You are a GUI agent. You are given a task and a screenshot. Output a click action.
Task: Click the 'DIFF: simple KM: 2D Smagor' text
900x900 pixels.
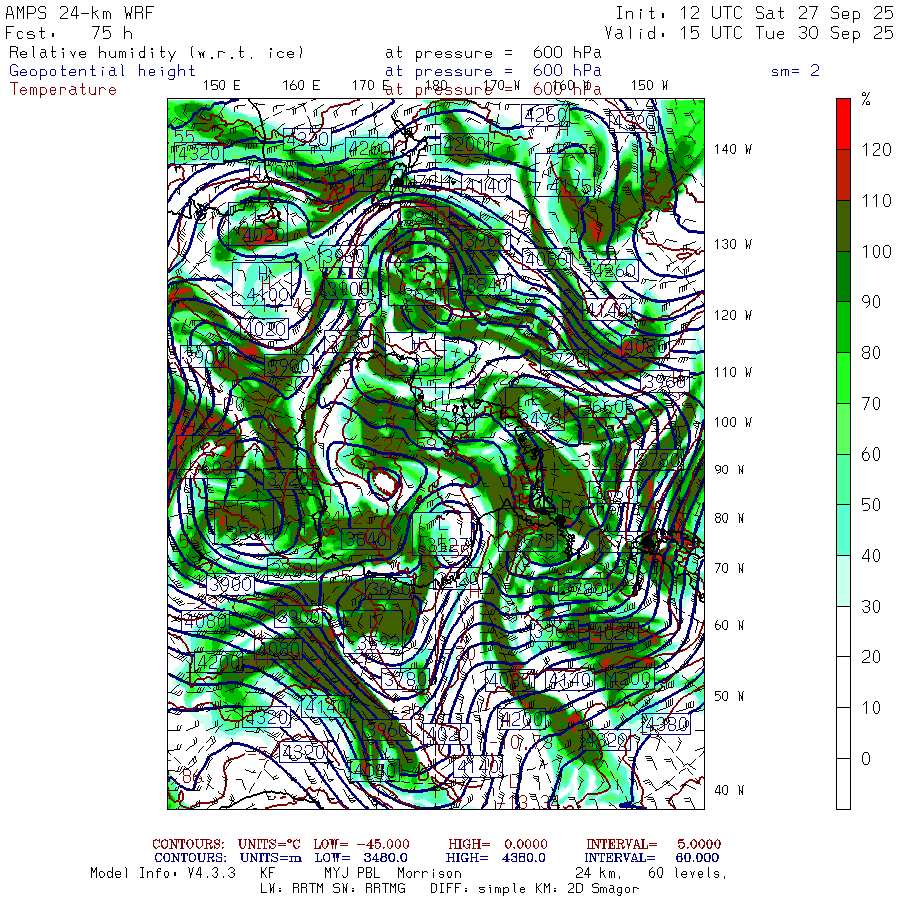534,889
